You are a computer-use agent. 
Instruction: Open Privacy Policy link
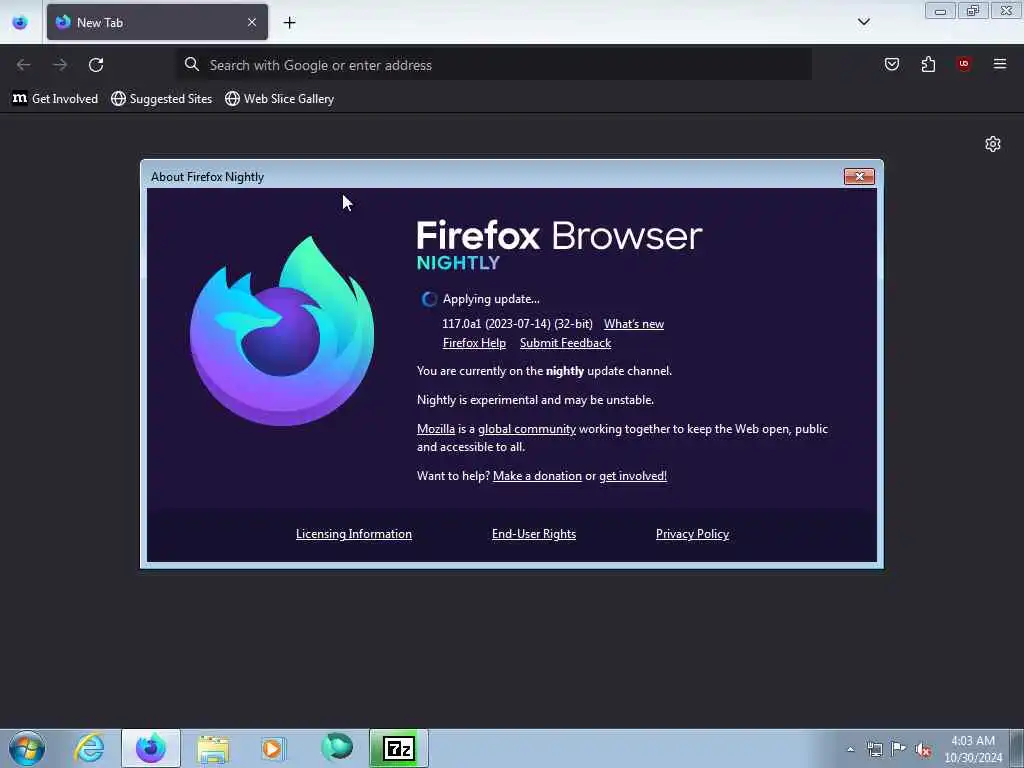click(692, 534)
